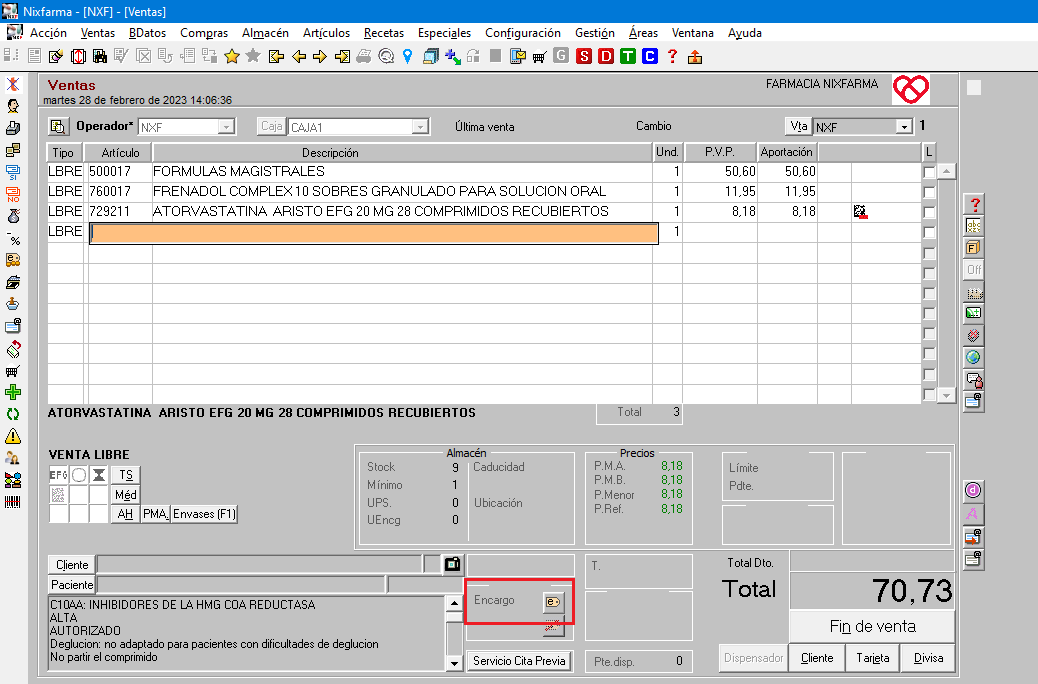Click the shopping cart icon in top toolbar
The height and width of the screenshot is (684, 1038).
pos(540,57)
